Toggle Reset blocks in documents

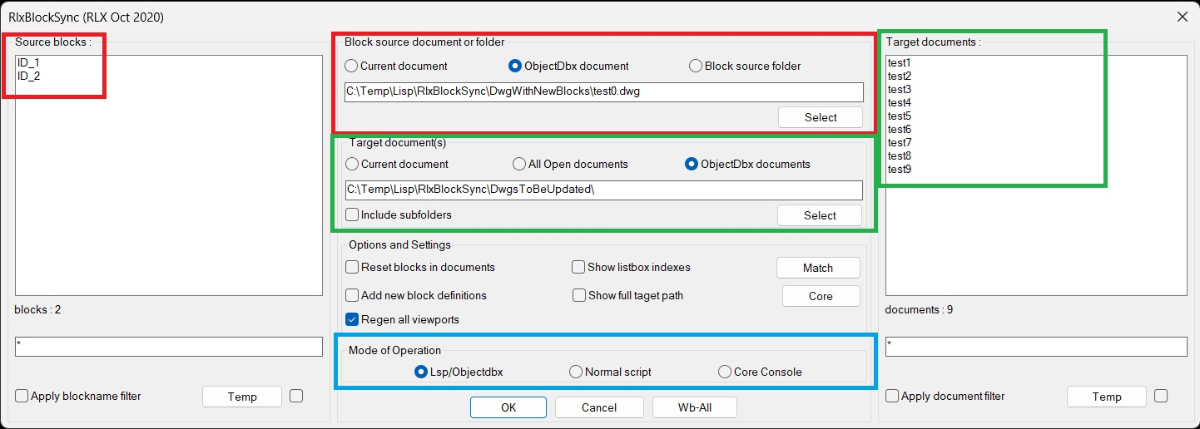tap(352, 267)
